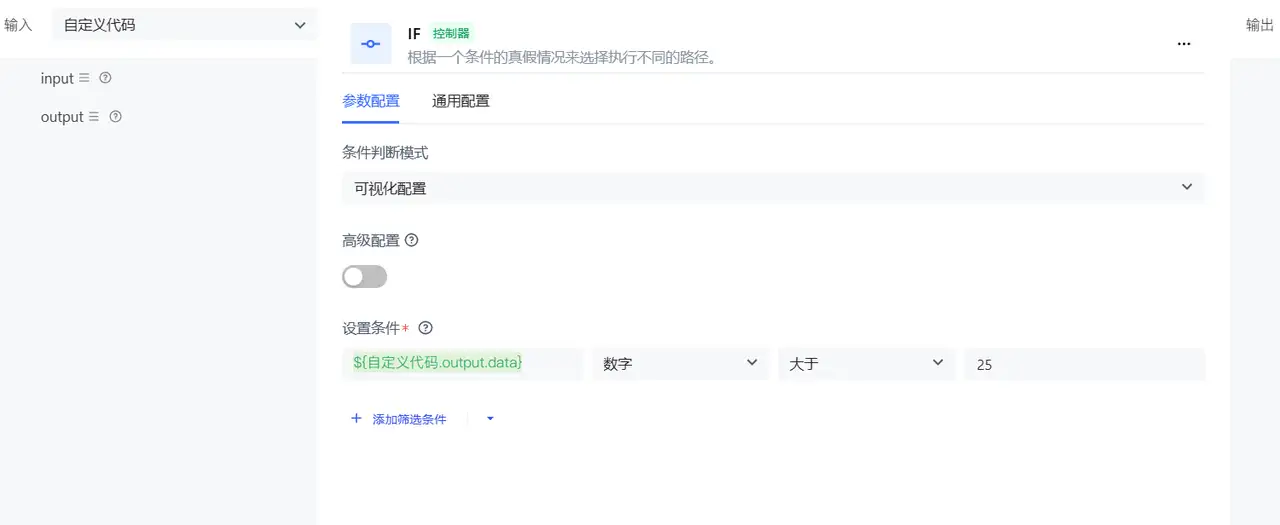Open the 自定义代码 input source dropdown

[x=185, y=25]
